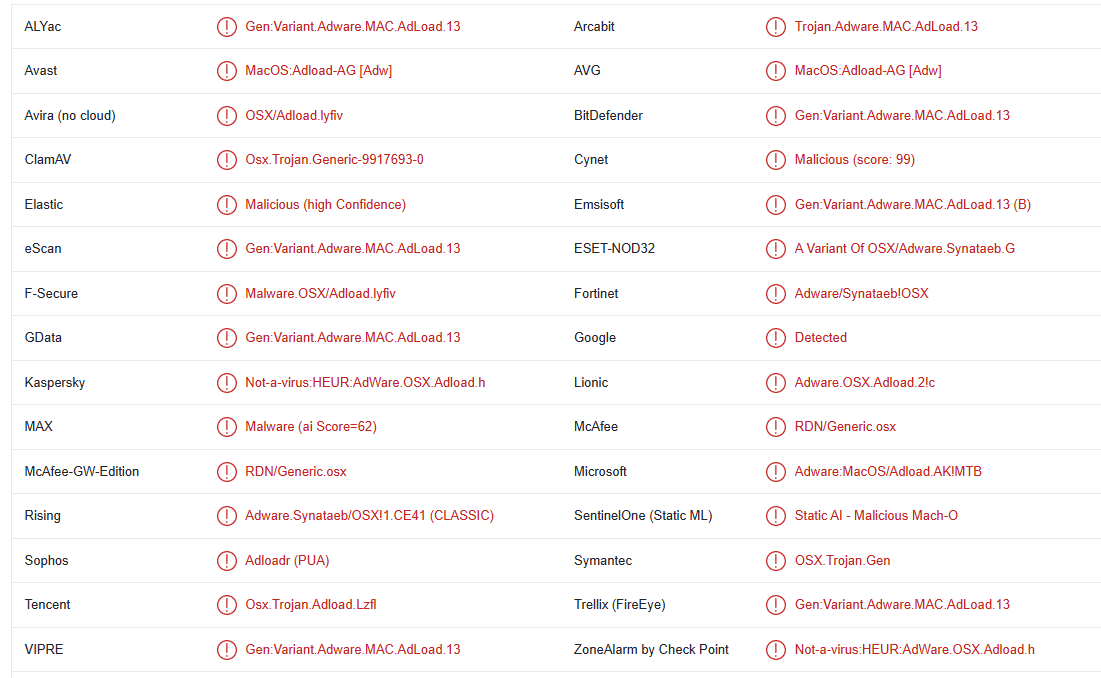The height and width of the screenshot is (678, 1101).
Task: Click the warning icon in the Symantec row
Action: 776,561
